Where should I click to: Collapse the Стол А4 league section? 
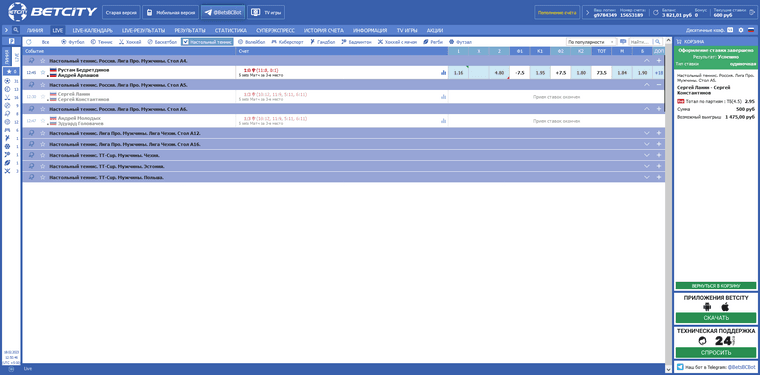[x=647, y=61]
